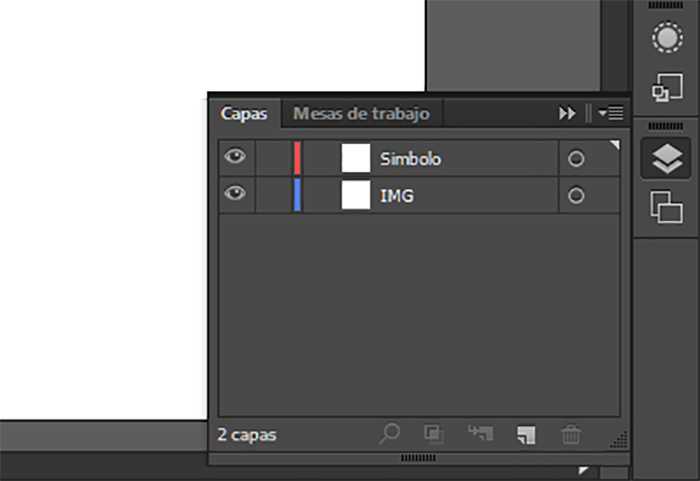Image resolution: width=700 pixels, height=481 pixels.
Task: Open the Appearance panel icon in dock
Action: (x=665, y=38)
